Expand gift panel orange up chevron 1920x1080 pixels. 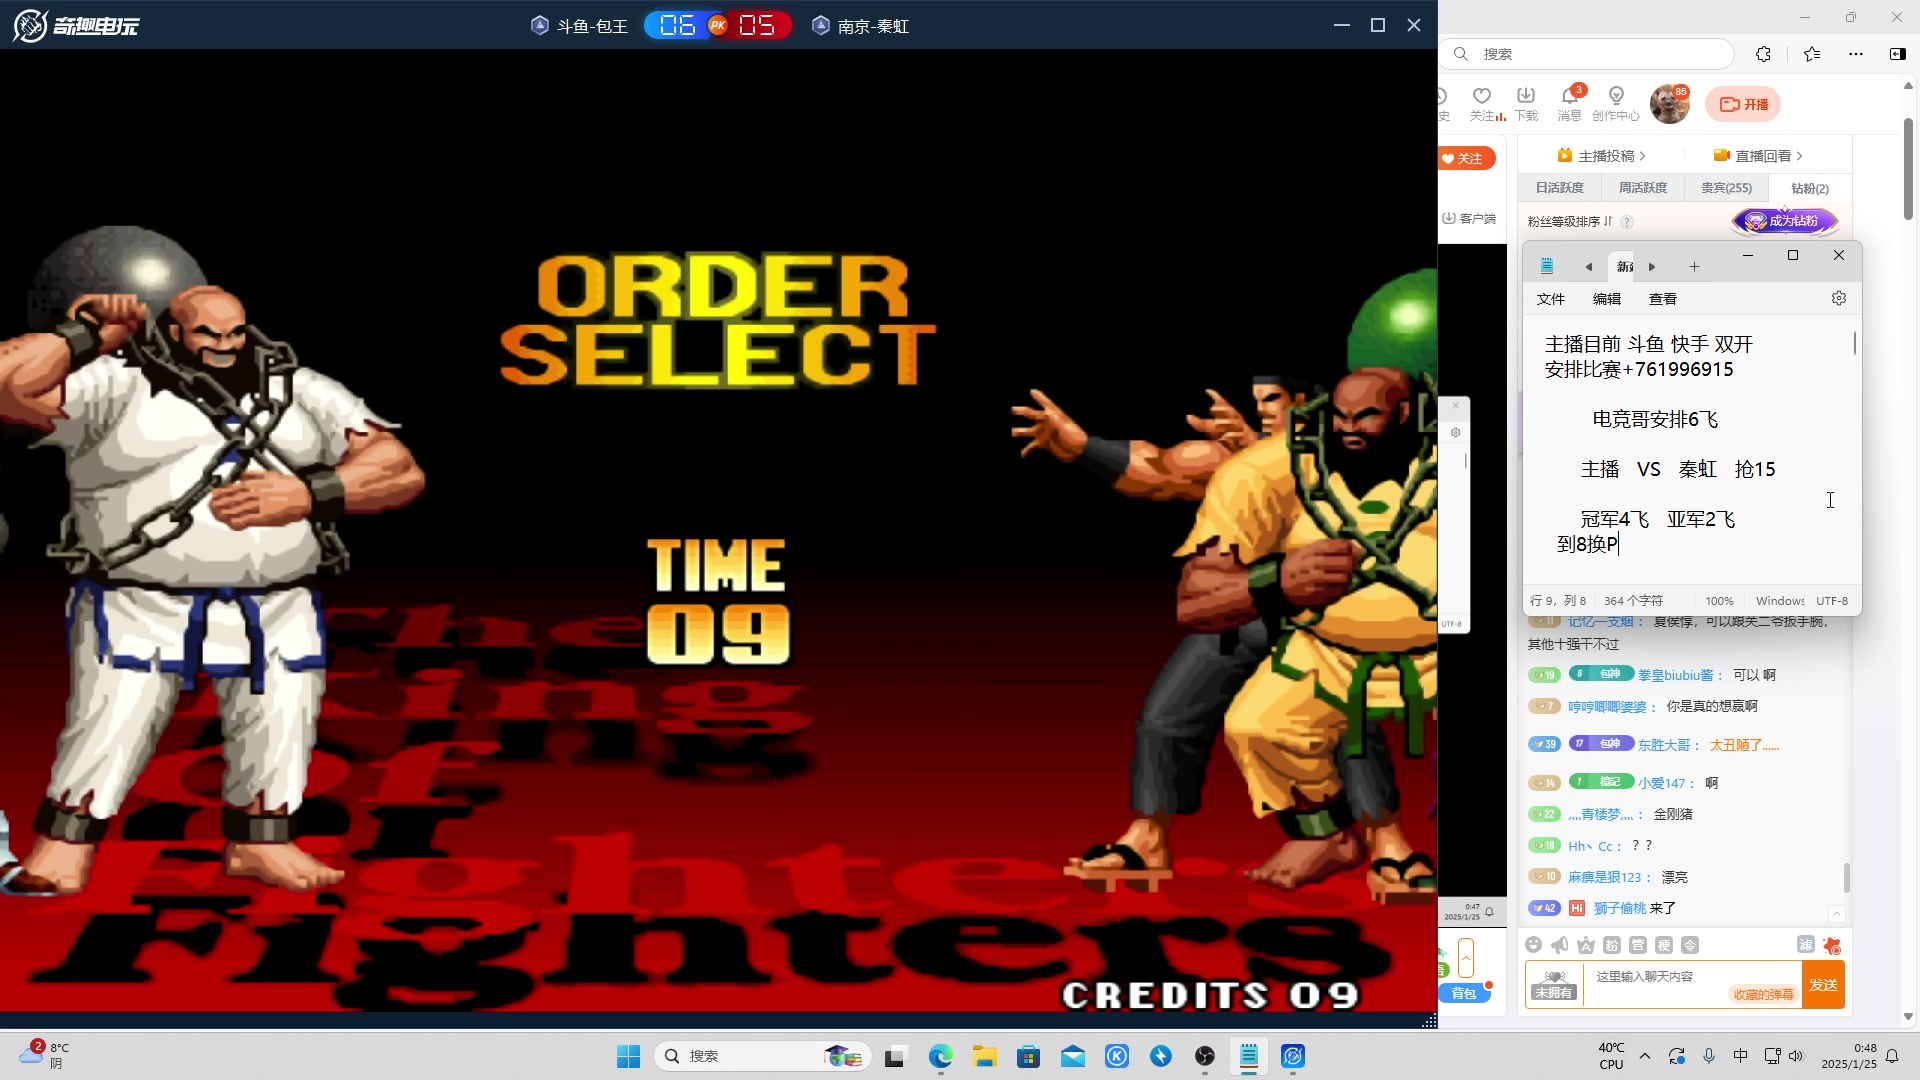[1466, 958]
